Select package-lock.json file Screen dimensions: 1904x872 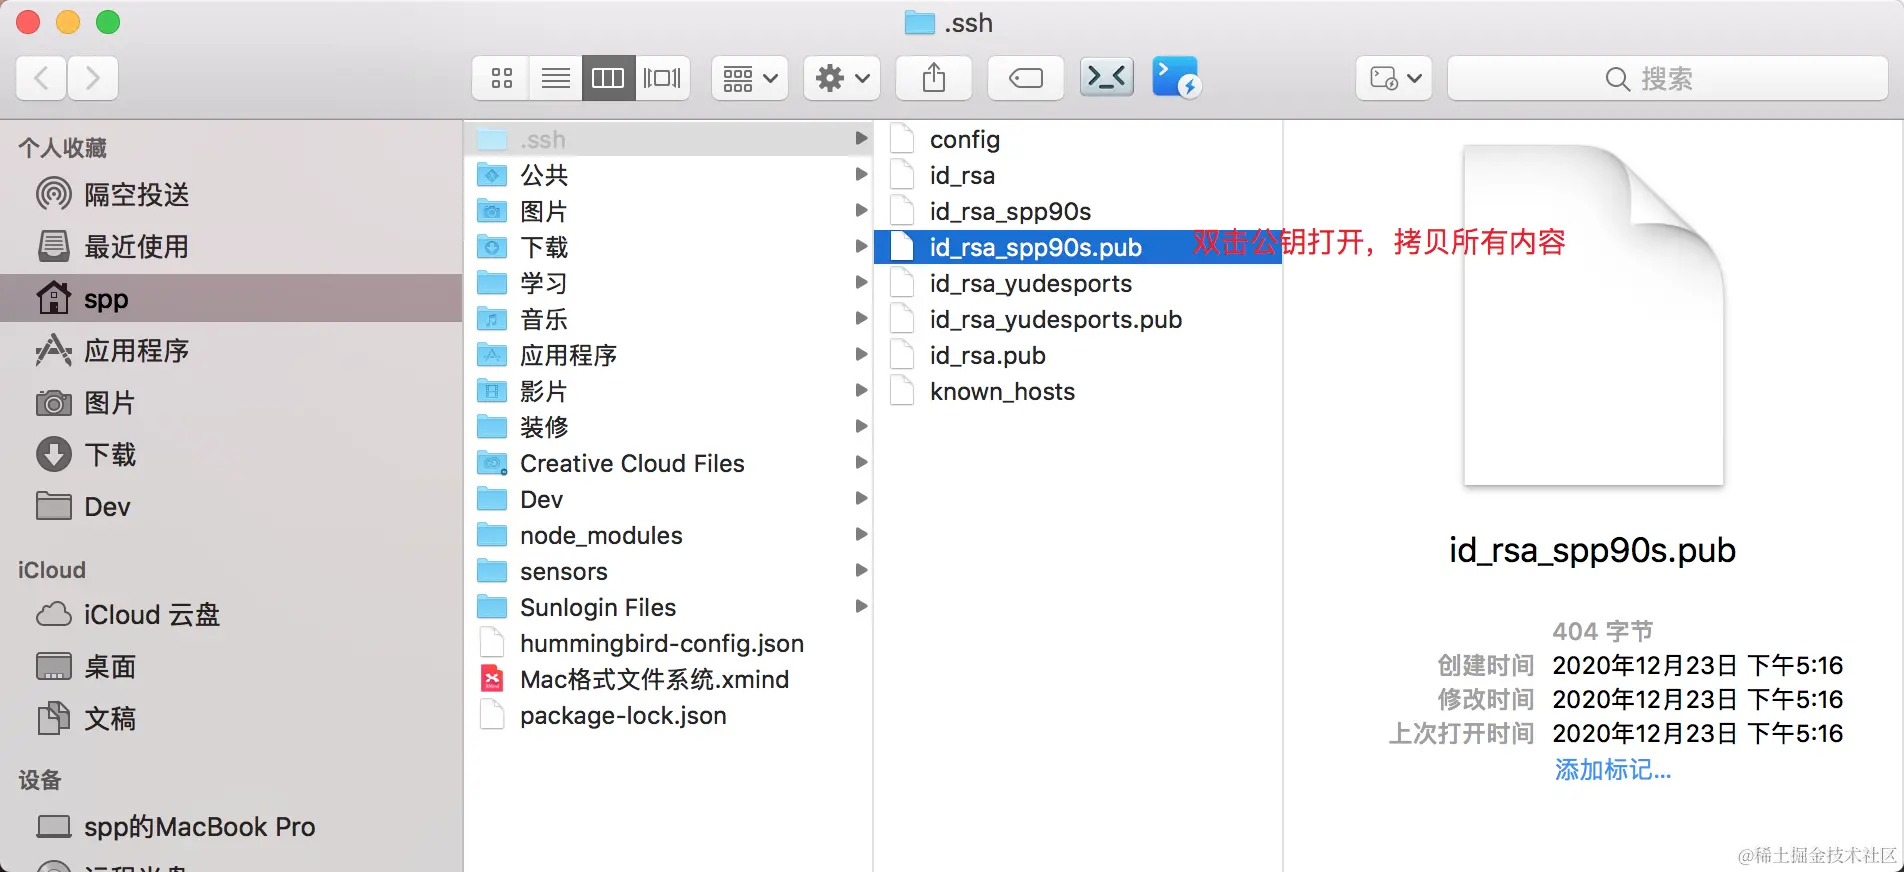(x=669, y=715)
